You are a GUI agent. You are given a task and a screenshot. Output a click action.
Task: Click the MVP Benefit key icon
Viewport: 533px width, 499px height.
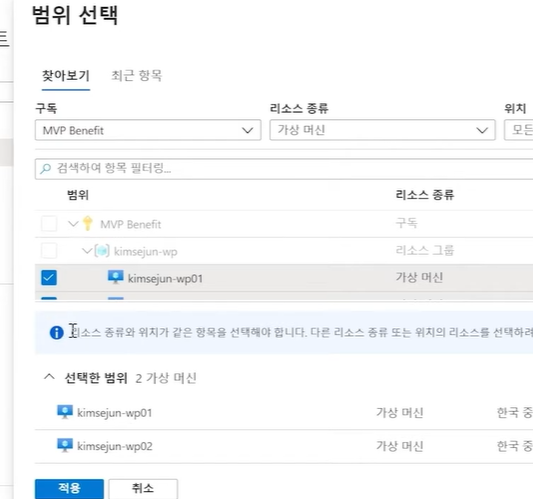pyautogui.click(x=88, y=223)
